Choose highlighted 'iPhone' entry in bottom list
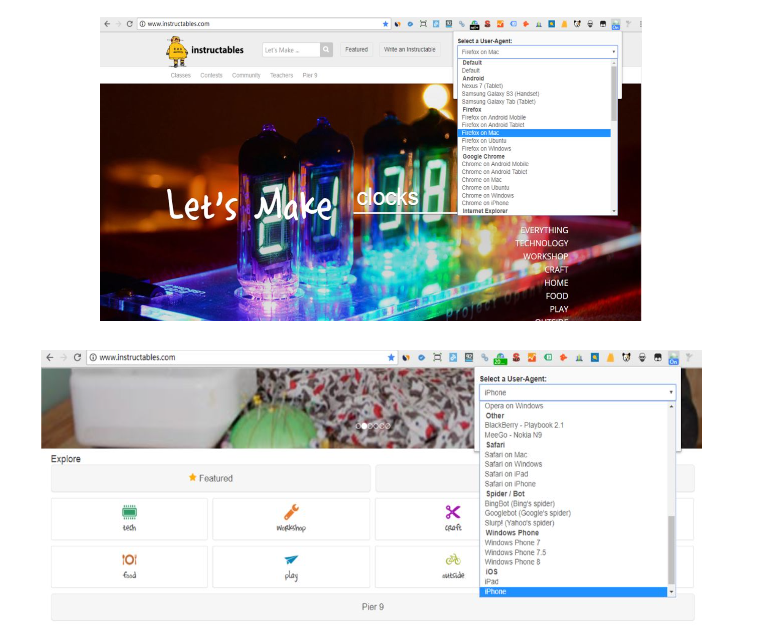The width and height of the screenshot is (766, 628). pos(574,591)
